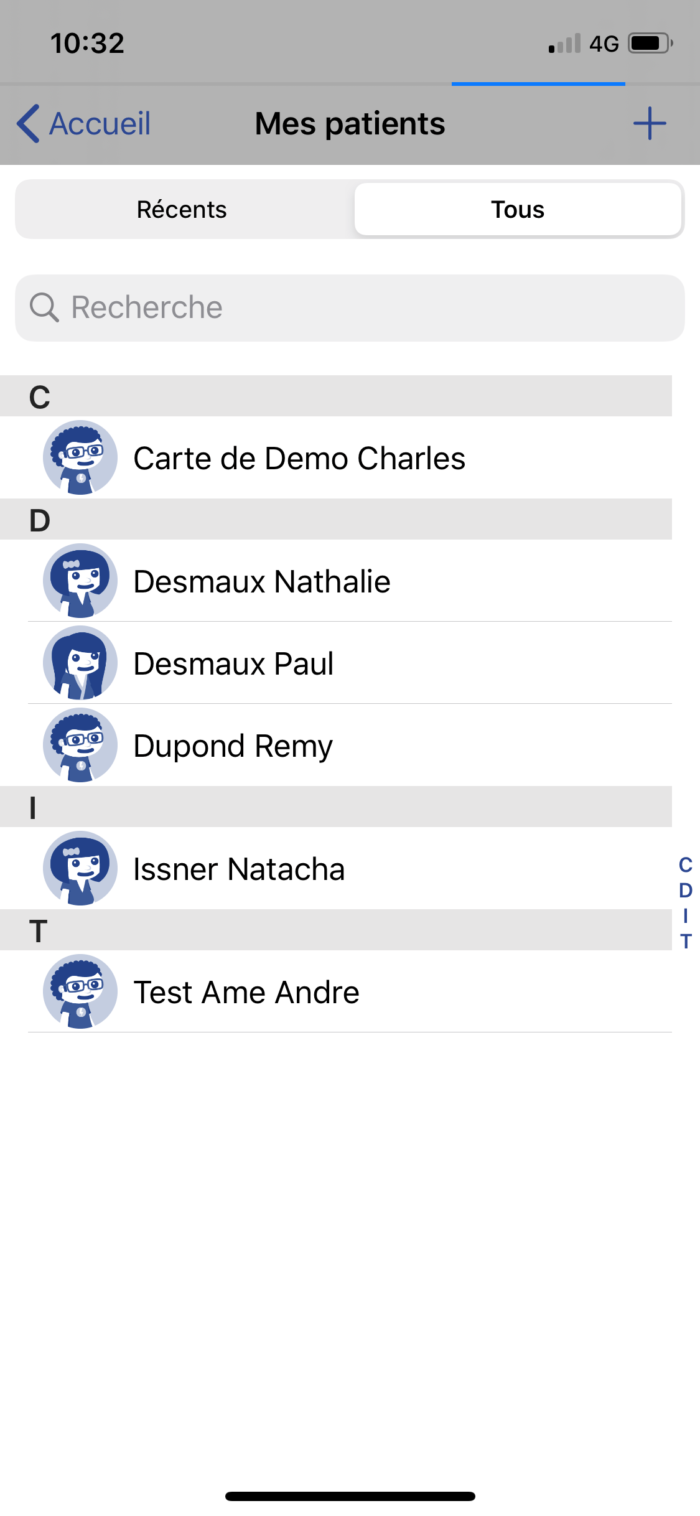Tap Desmaux Nathalie's avatar icon
This screenshot has width=700, height=1516.
[x=80, y=581]
